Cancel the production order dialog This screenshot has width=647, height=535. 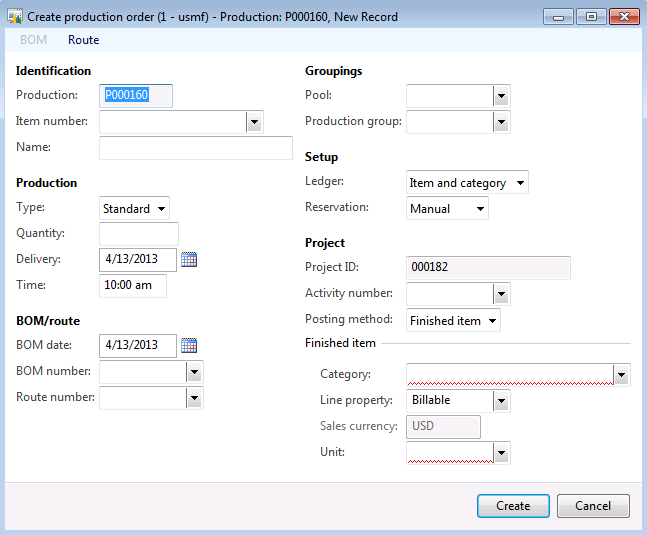tap(593, 506)
